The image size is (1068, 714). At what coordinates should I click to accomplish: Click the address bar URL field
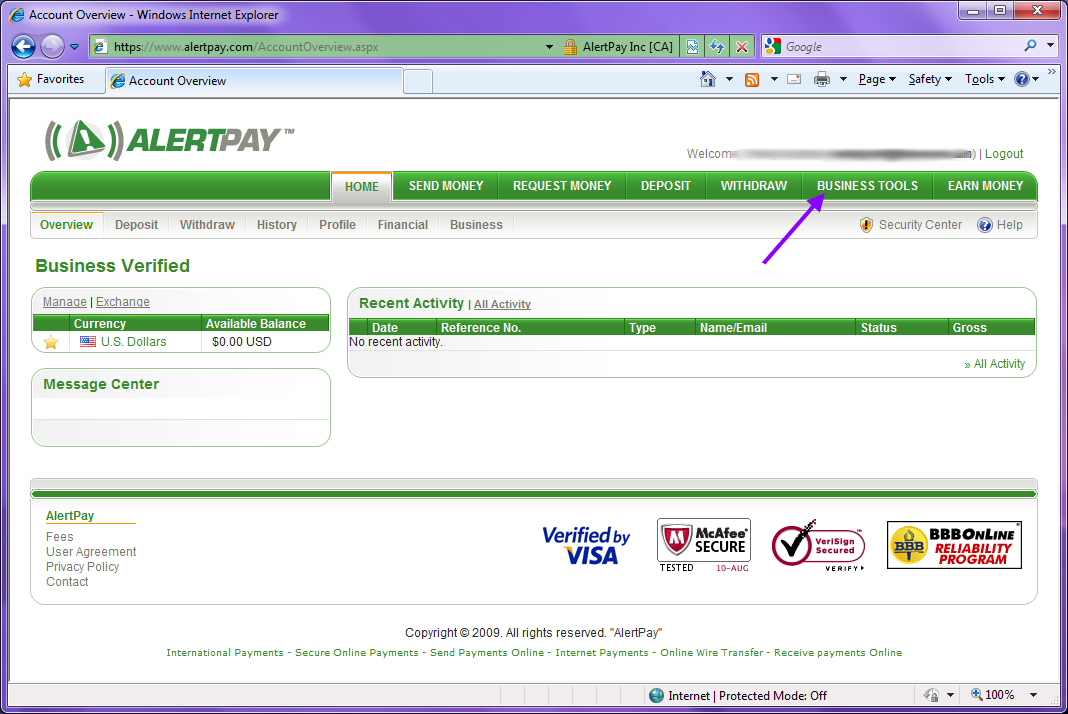(x=320, y=47)
